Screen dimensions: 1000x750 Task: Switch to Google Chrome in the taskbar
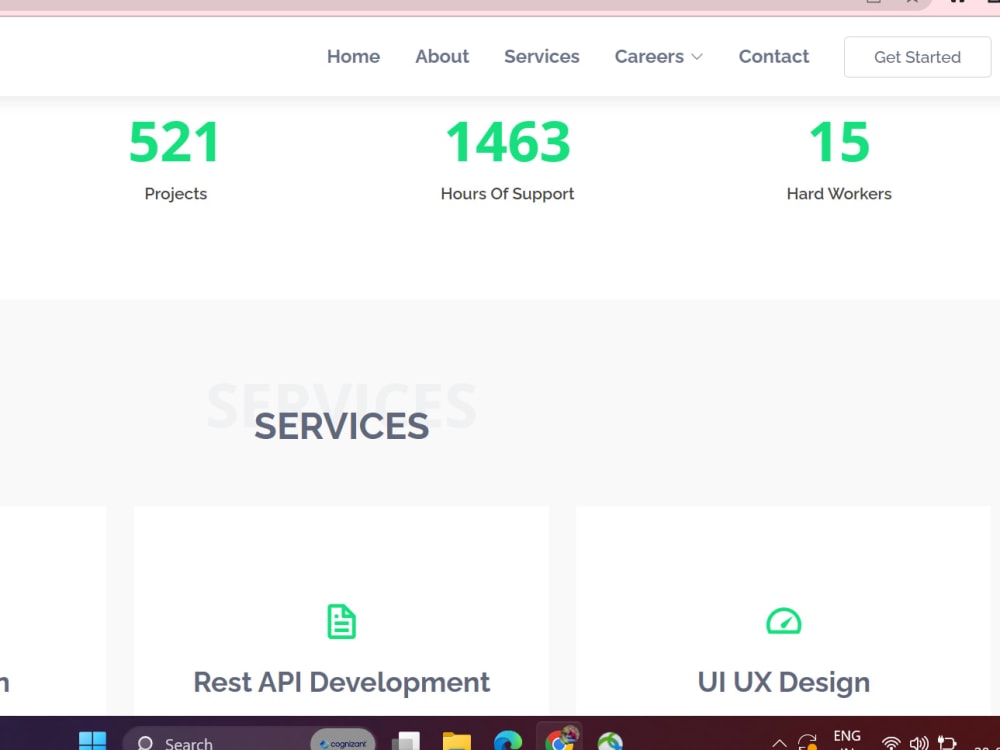(560, 740)
